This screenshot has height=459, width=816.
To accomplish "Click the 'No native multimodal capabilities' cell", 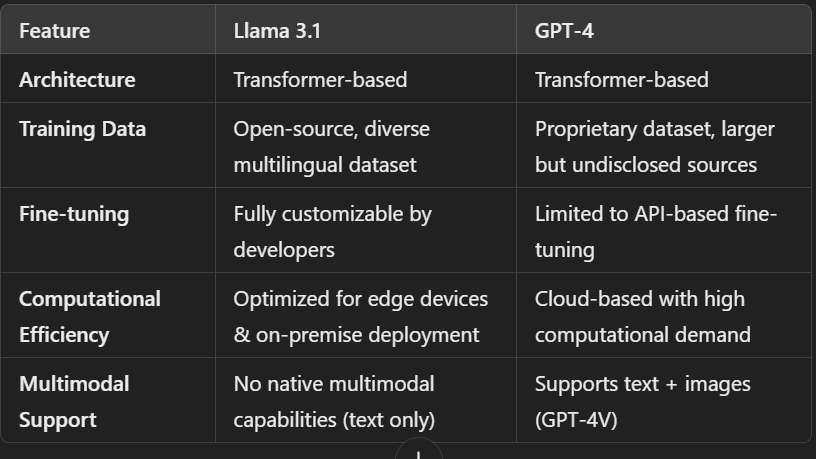I will [334, 402].
